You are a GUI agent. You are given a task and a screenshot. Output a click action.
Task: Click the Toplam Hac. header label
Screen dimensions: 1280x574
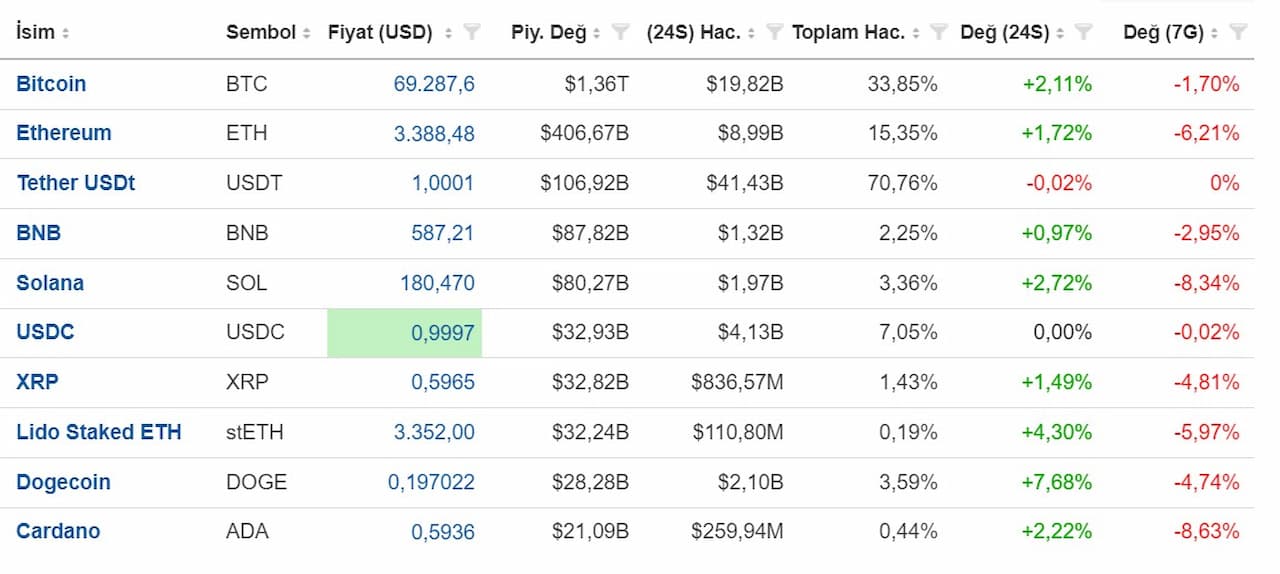point(848,32)
